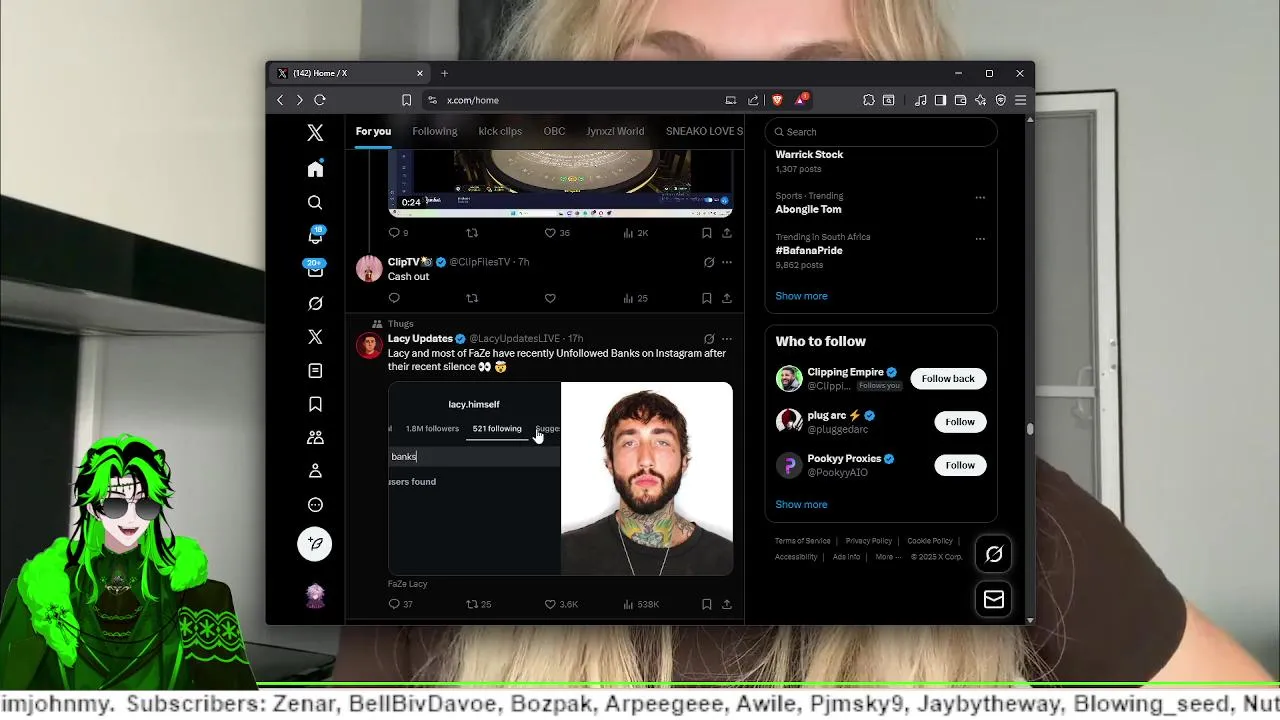Click Brave Shields lion icon in address bar

[x=777, y=100]
